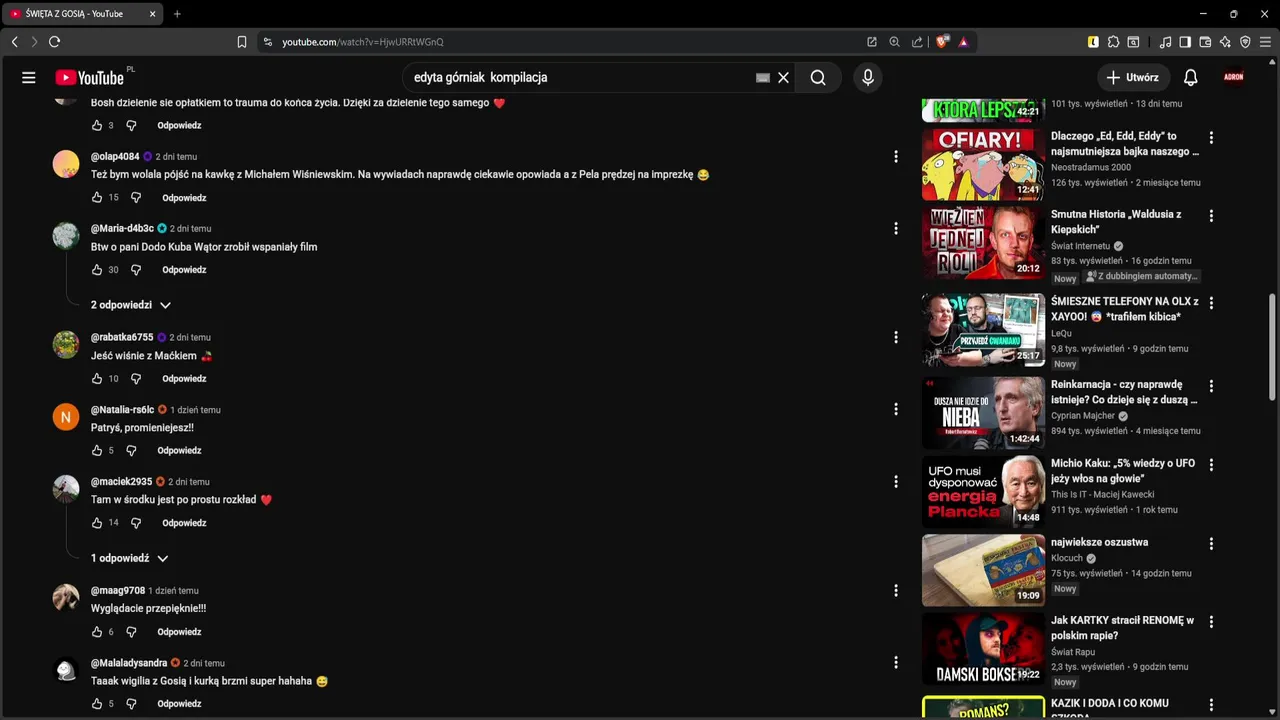Reply to the @Natalia-rs6lc comment
Viewport: 1280px width, 720px height.
click(x=179, y=451)
